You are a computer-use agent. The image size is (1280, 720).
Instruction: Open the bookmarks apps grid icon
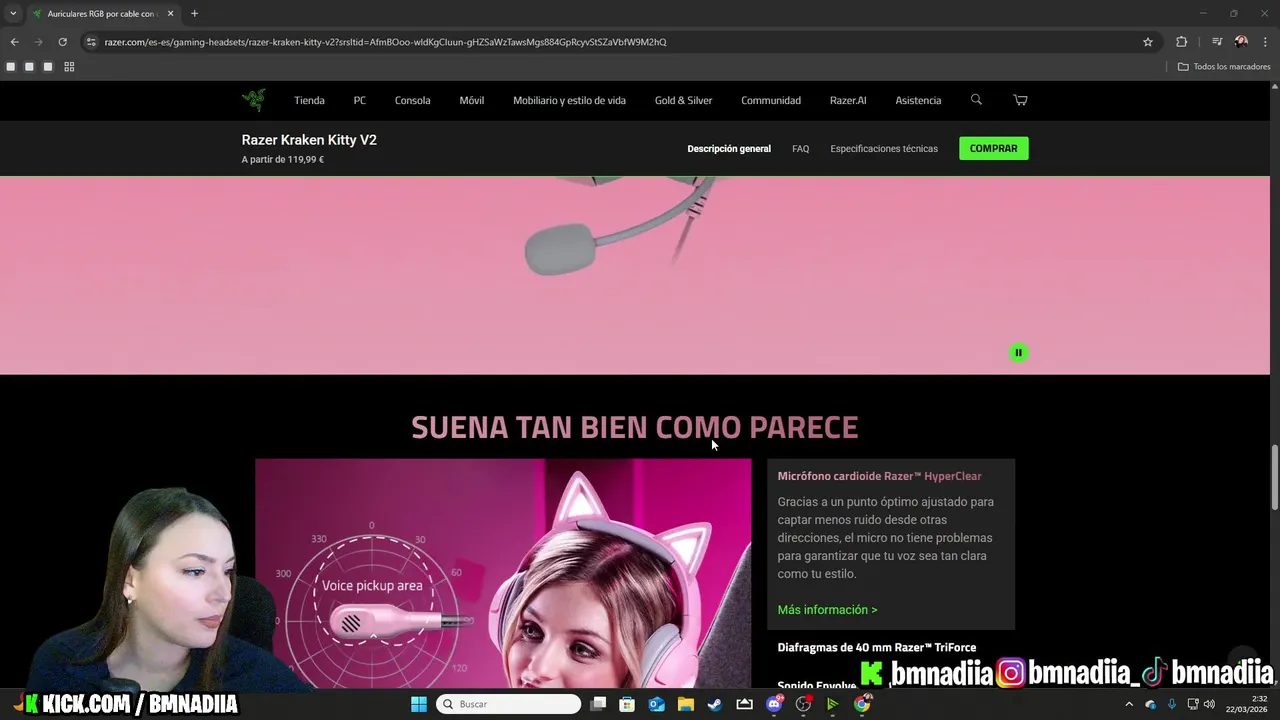[x=69, y=67]
